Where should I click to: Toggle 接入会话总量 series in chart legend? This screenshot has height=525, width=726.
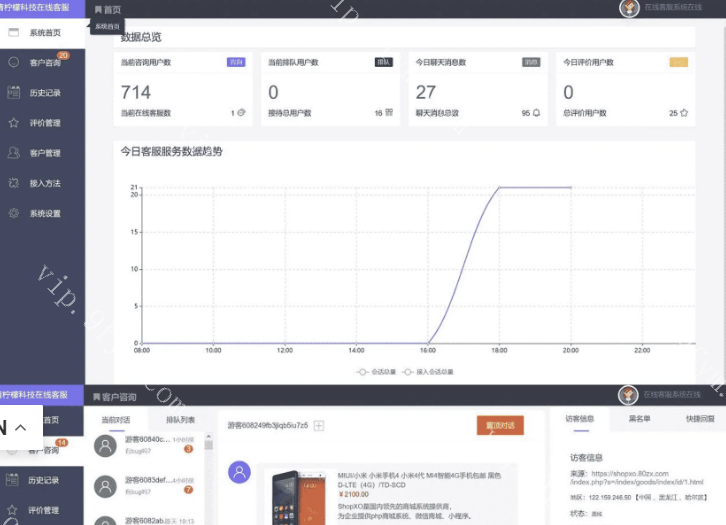(x=427, y=371)
